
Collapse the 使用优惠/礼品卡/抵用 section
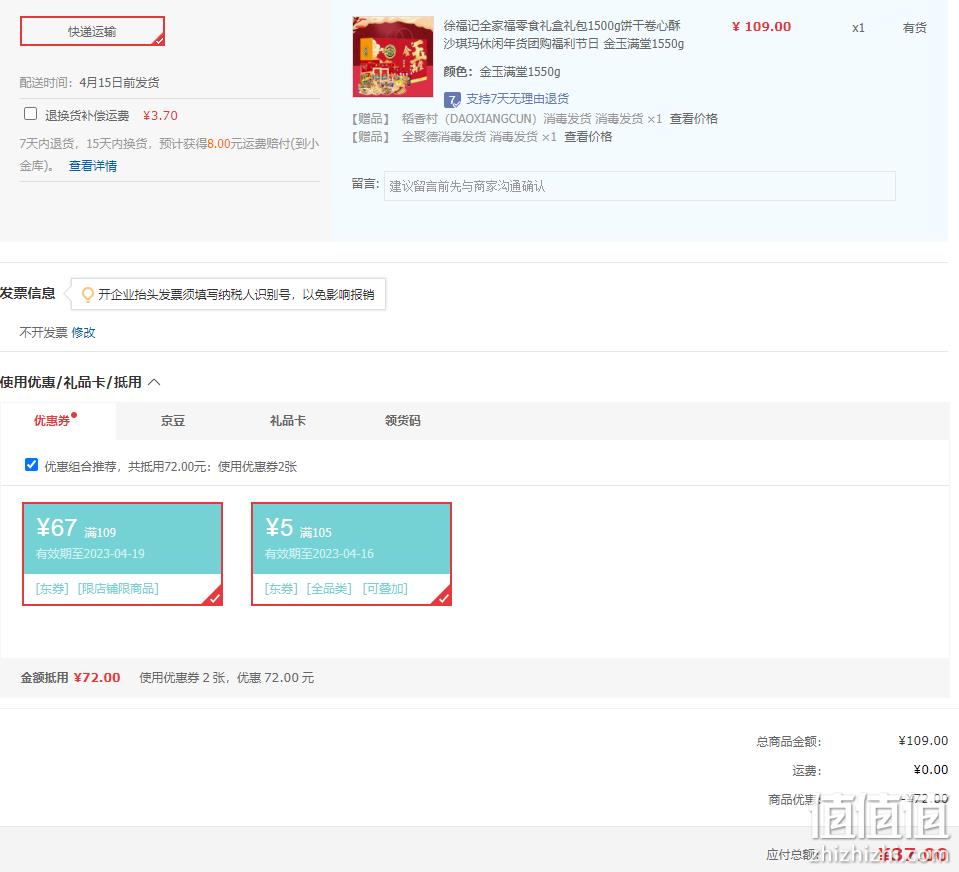(155, 382)
